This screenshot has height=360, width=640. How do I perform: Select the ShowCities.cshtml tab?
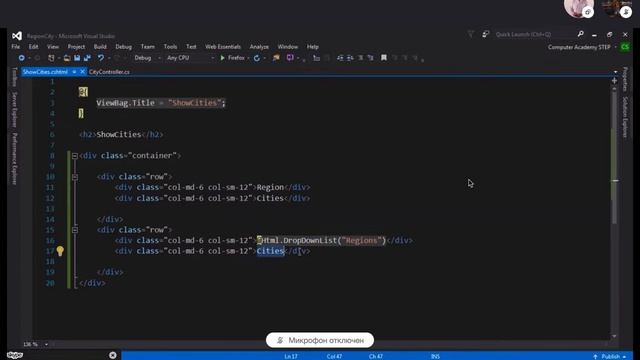(45, 72)
